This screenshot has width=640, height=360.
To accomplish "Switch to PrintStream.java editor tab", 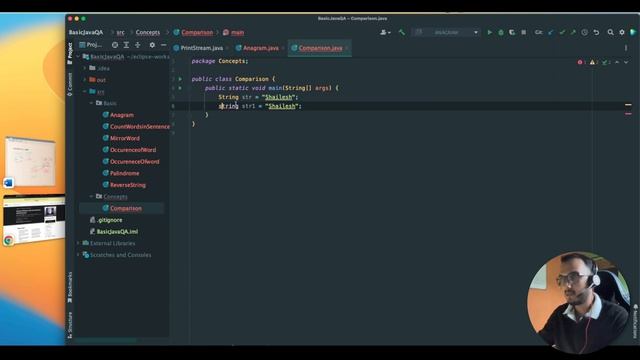I will tap(201, 48).
